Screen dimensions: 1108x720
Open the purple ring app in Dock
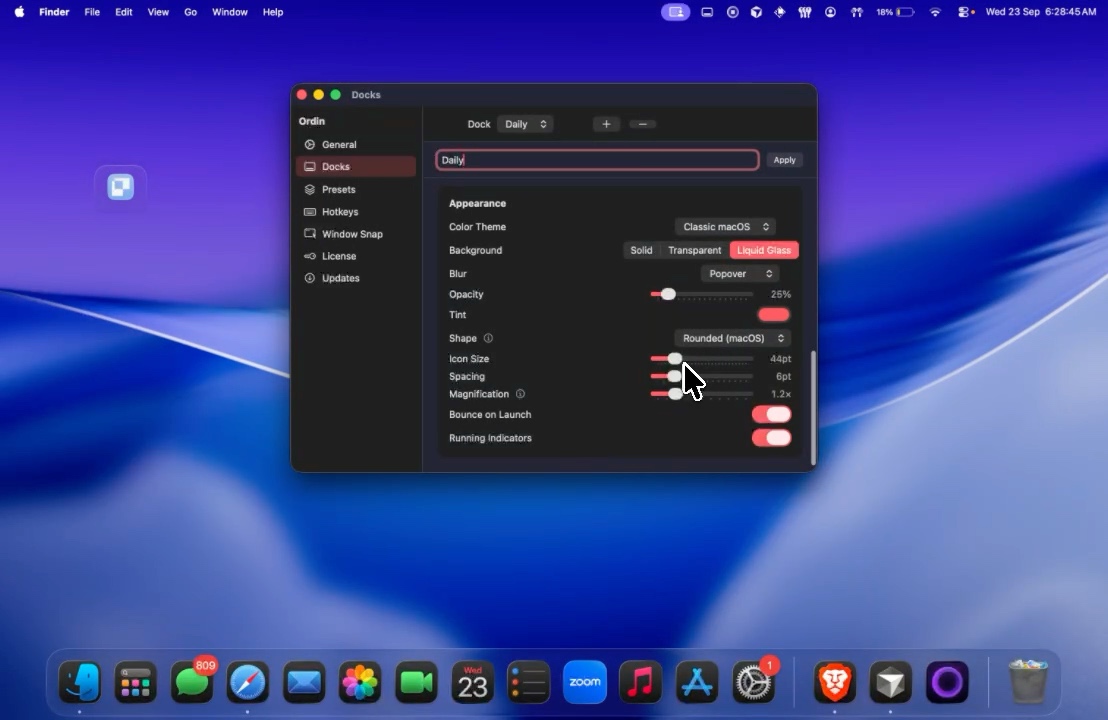tap(947, 683)
